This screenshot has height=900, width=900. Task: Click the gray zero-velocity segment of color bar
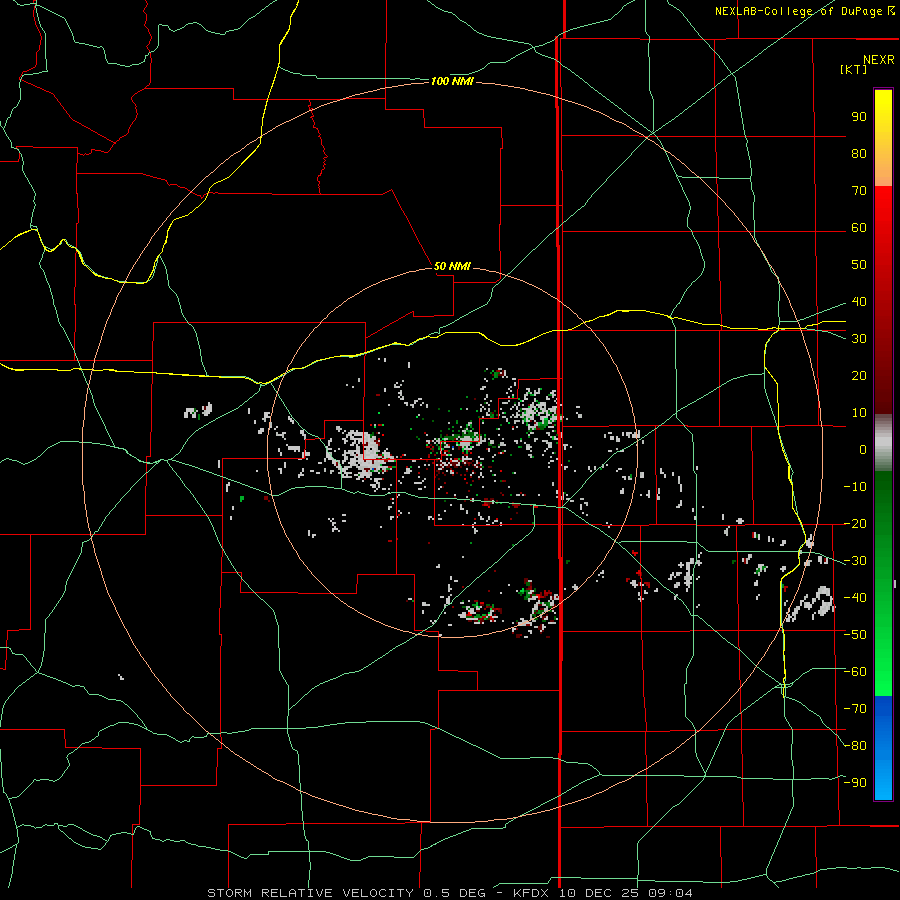point(883,443)
